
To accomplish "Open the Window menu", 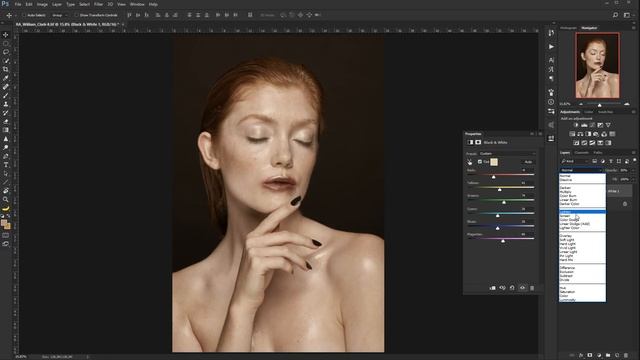I will click(x=137, y=4).
